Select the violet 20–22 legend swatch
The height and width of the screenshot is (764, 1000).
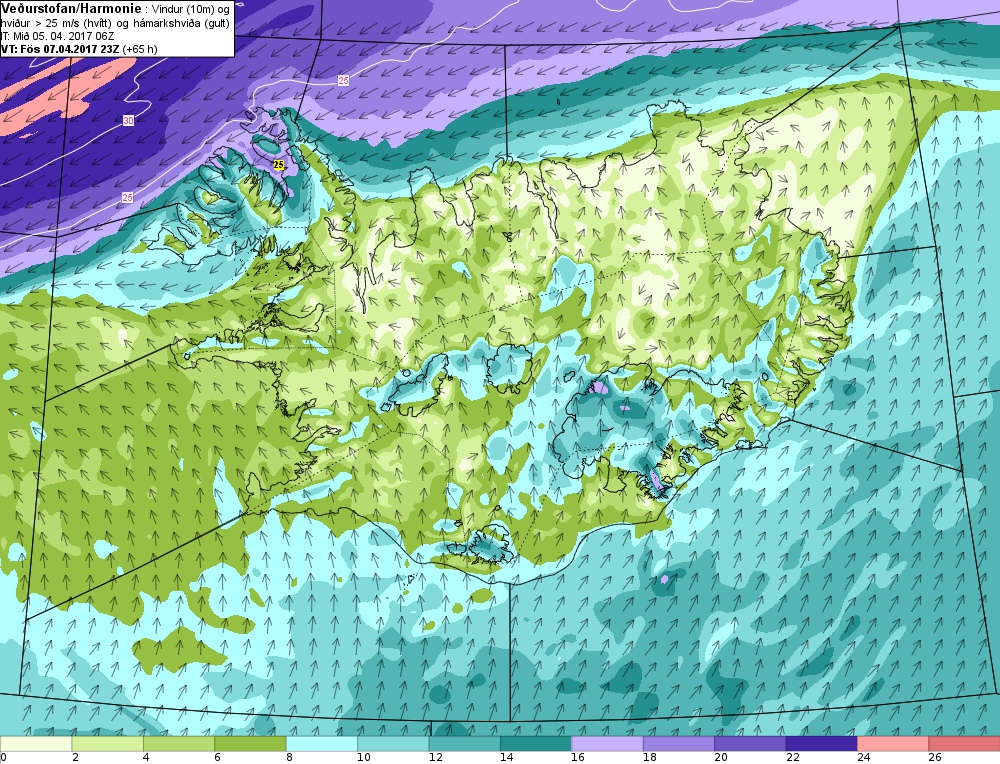point(751,744)
